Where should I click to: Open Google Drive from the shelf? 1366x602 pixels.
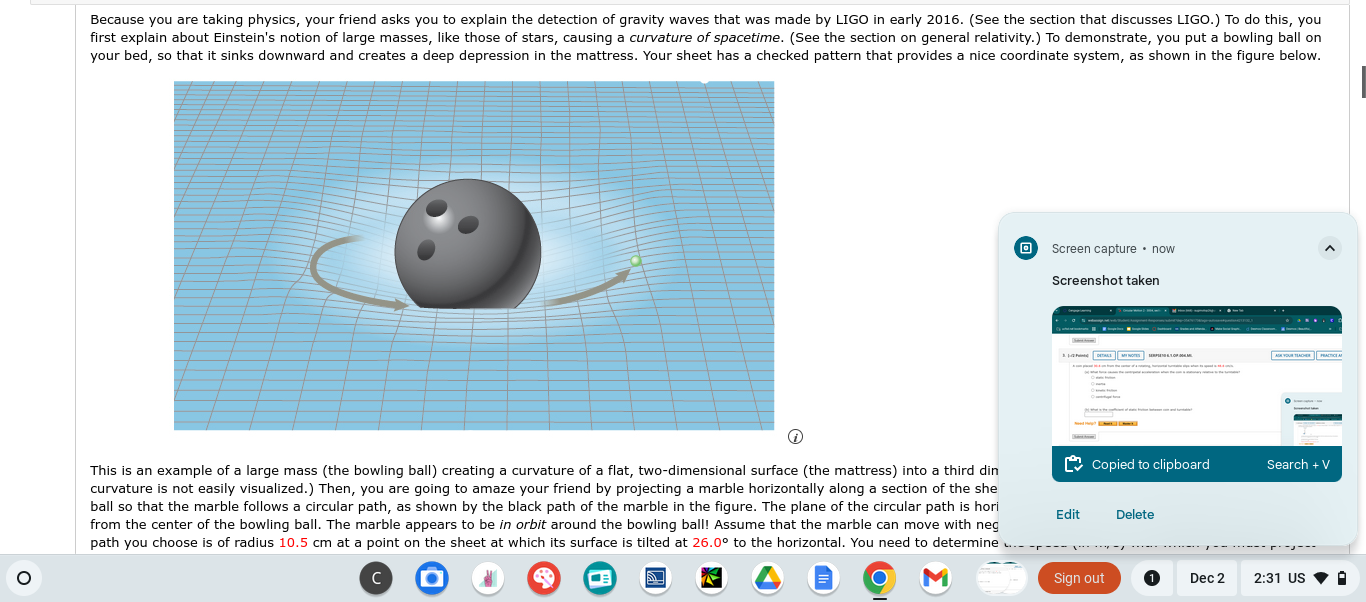pos(768,578)
